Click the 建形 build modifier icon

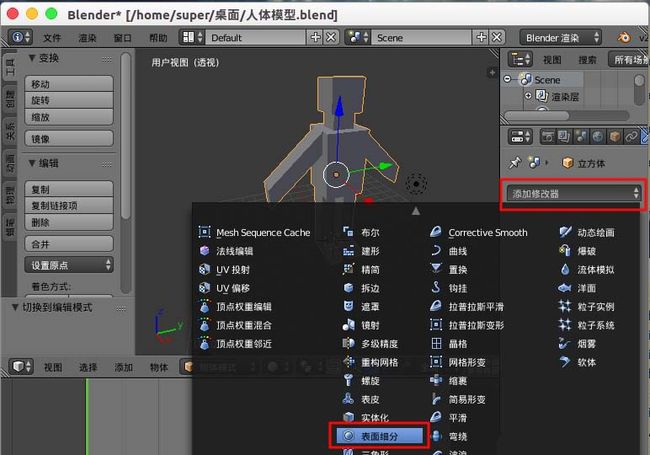[x=349, y=251]
